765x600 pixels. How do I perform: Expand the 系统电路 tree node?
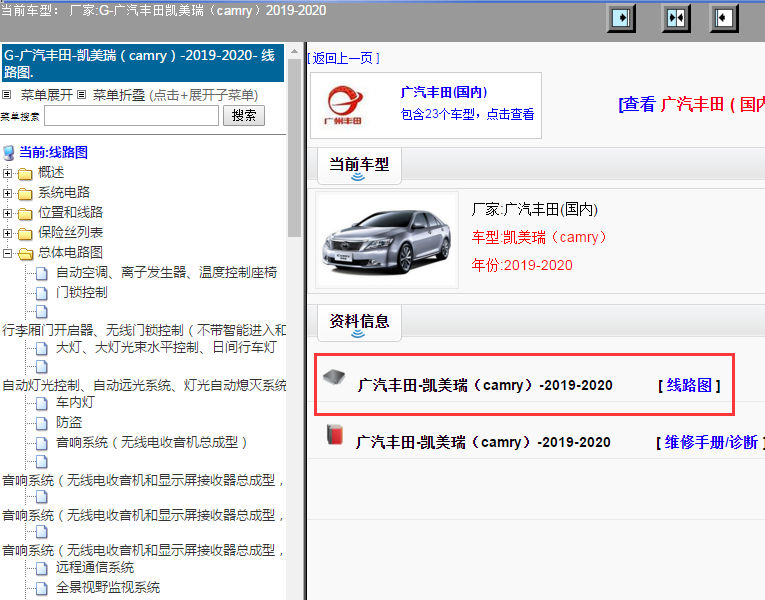coord(7,193)
